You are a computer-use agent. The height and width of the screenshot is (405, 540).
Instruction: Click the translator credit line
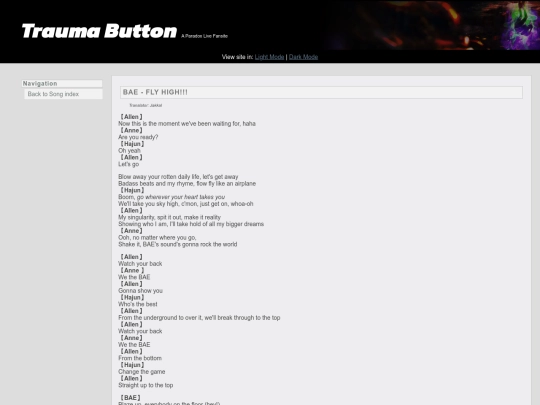tap(146, 105)
